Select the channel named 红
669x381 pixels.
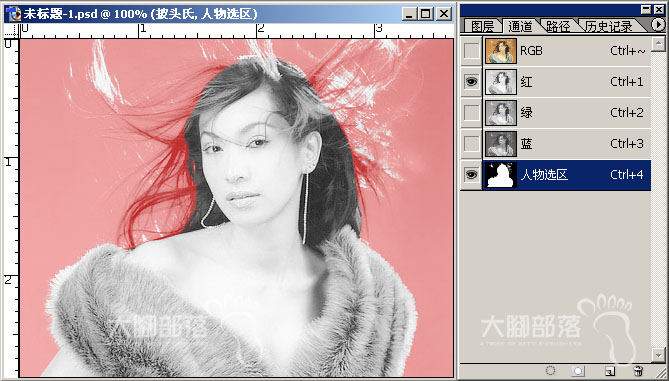tap(526, 81)
